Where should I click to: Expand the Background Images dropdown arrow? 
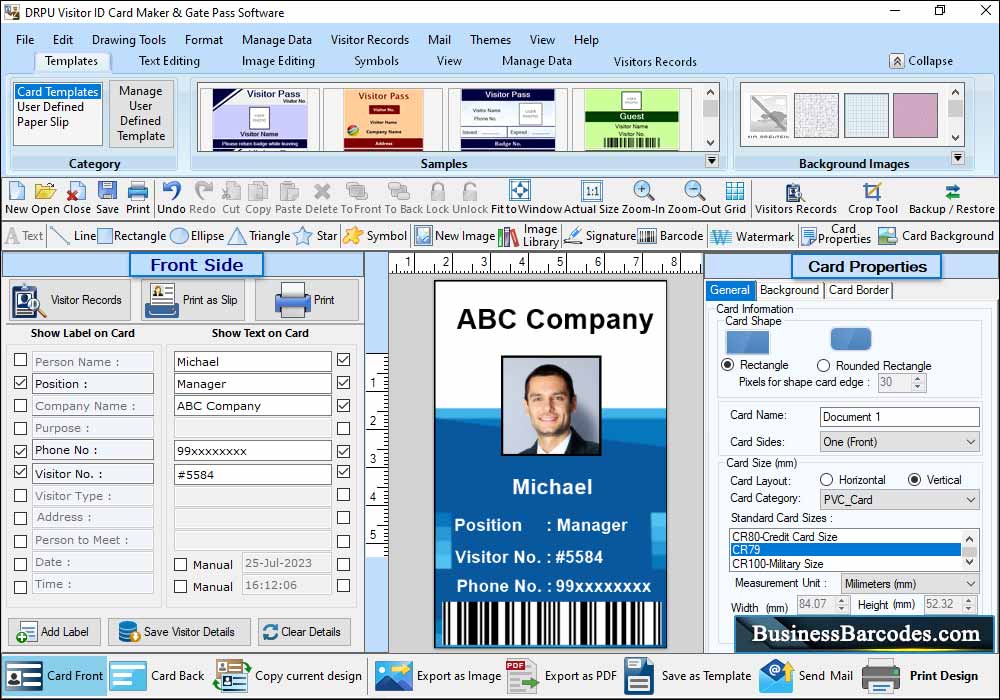tap(957, 157)
